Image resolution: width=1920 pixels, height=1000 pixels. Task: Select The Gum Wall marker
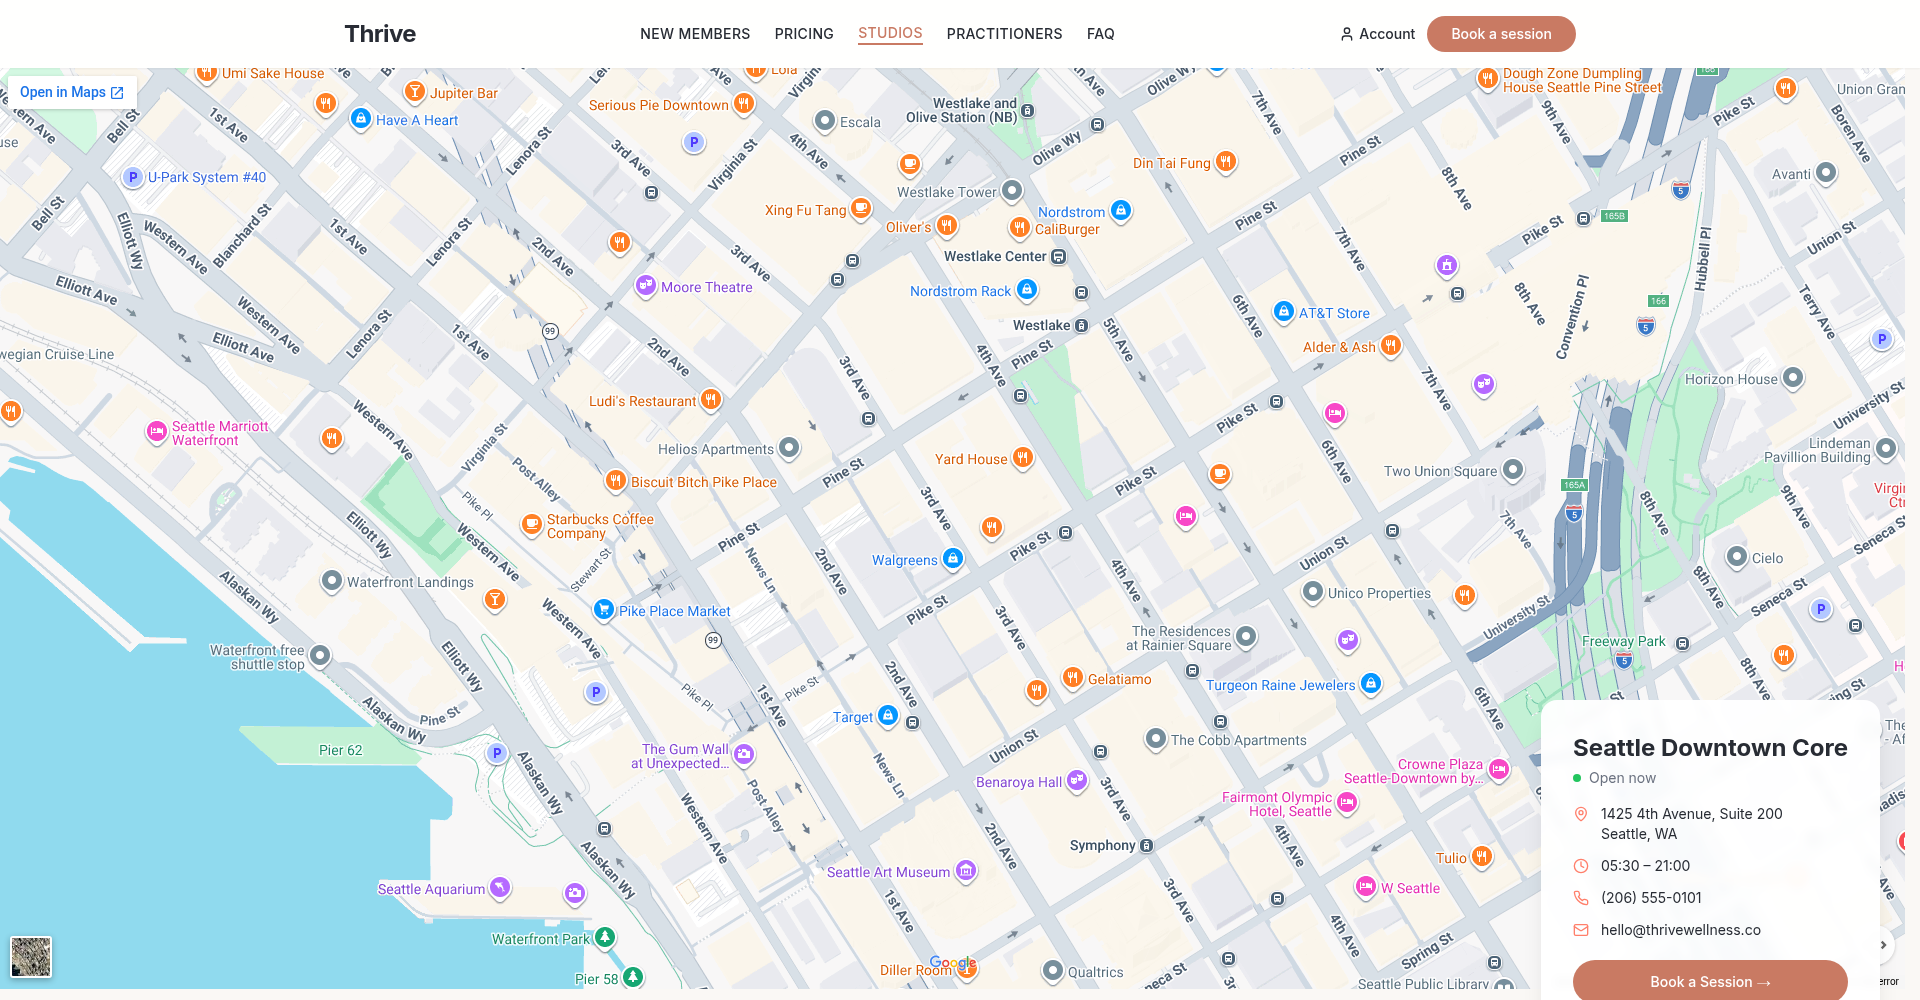[744, 754]
